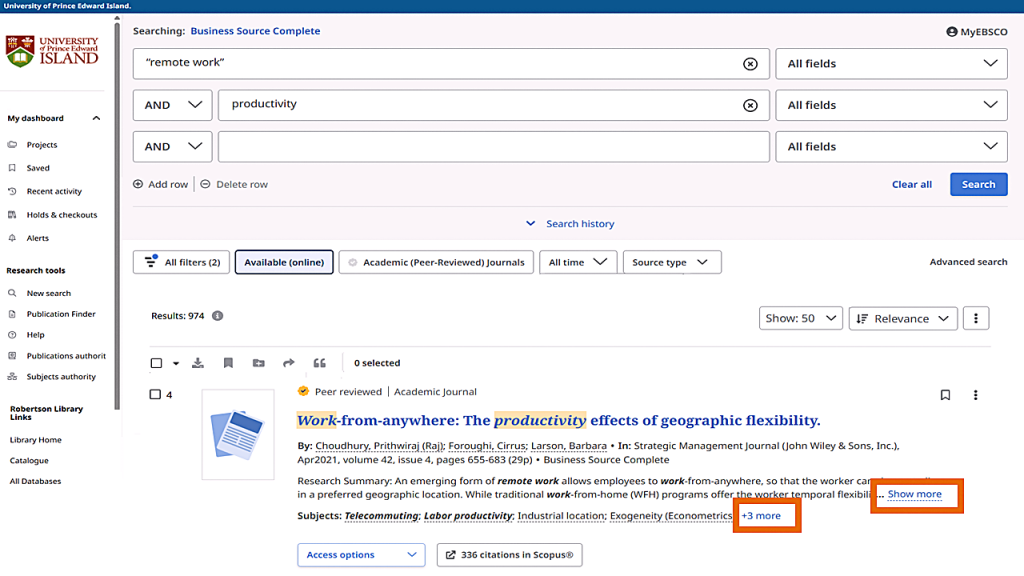1024x576 pixels.
Task: Clear the "remote work" search field
Action: point(750,64)
